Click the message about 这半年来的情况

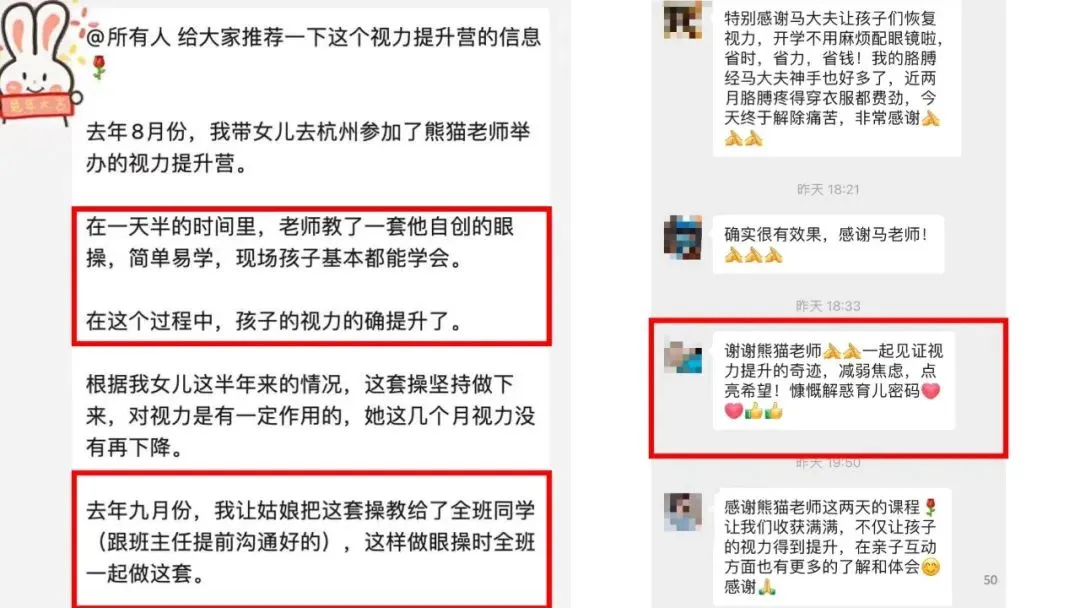310,416
